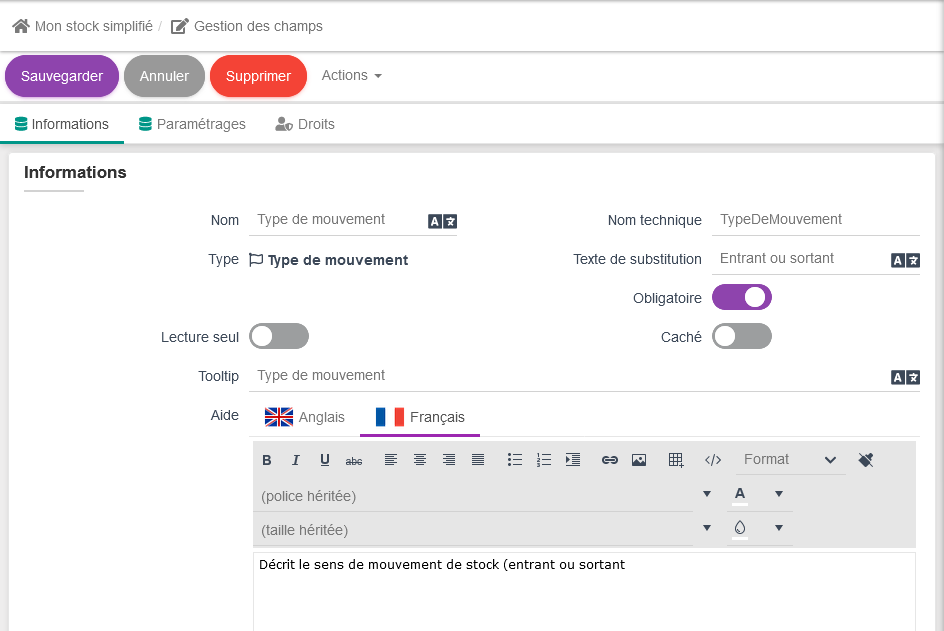Open the Format dropdown

[x=790, y=460]
